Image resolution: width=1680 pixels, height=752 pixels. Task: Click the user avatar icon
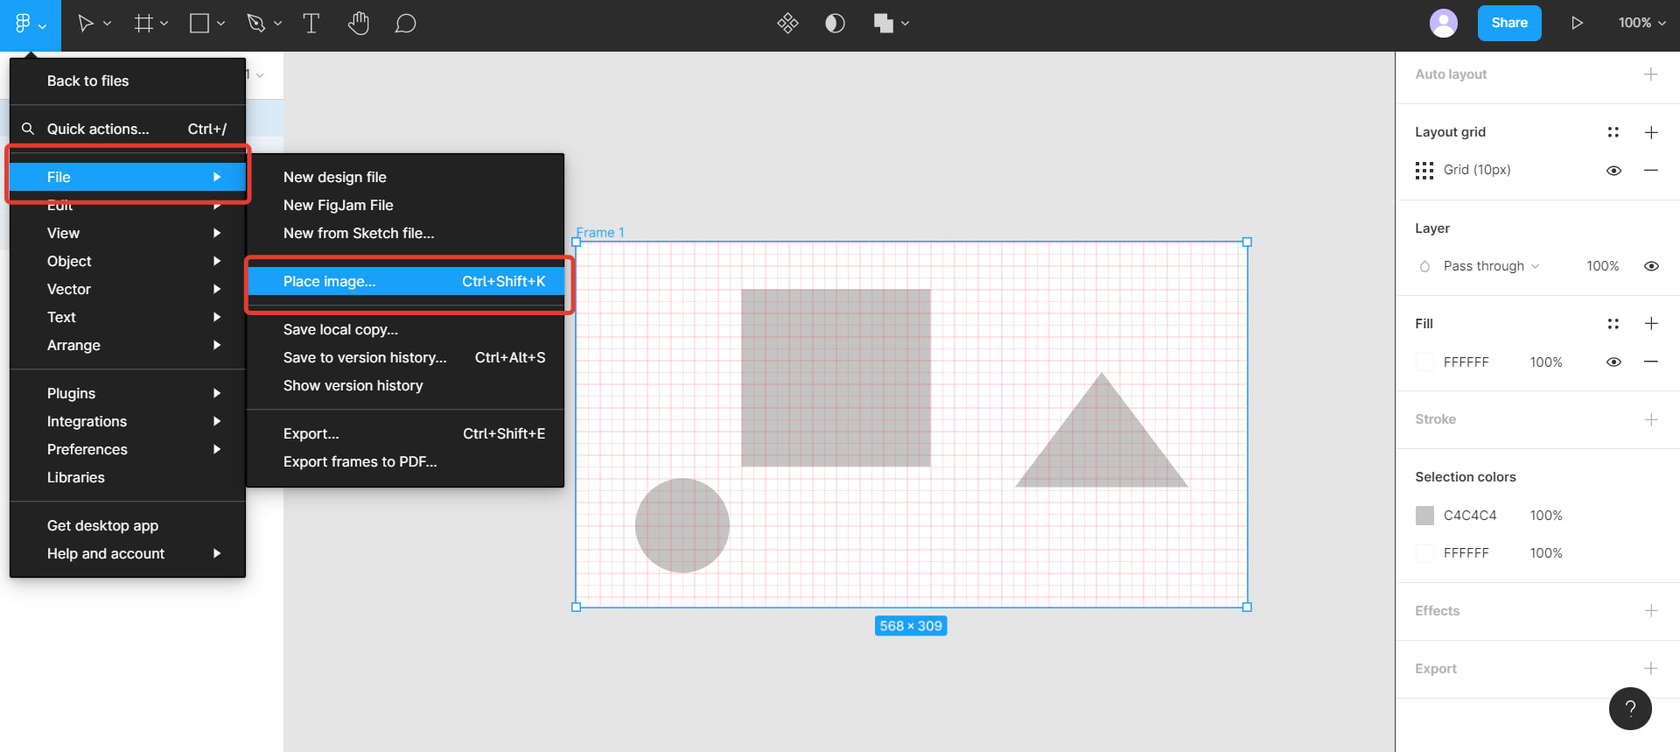tap(1443, 23)
